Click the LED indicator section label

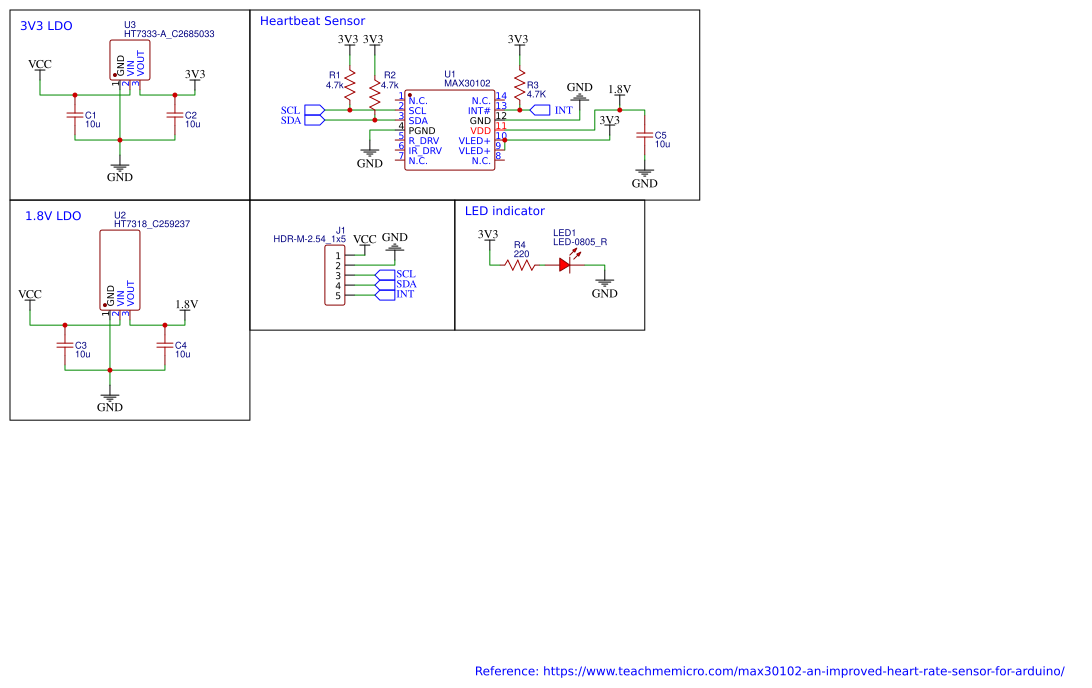click(504, 211)
